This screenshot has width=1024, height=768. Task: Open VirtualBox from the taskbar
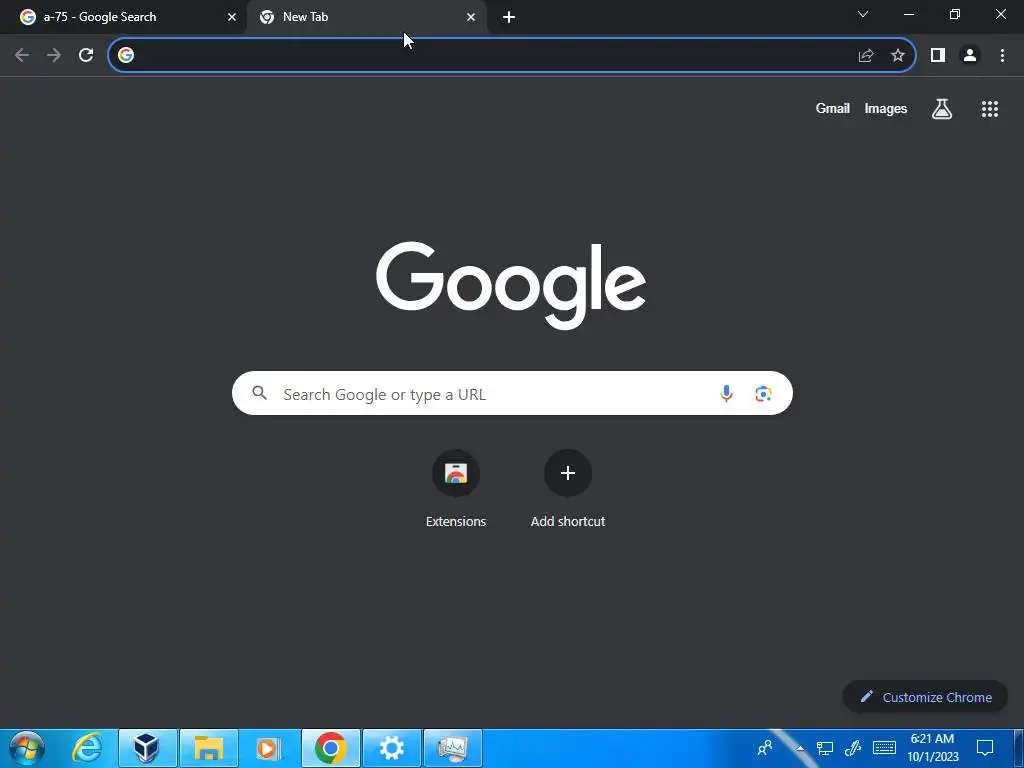(147, 748)
